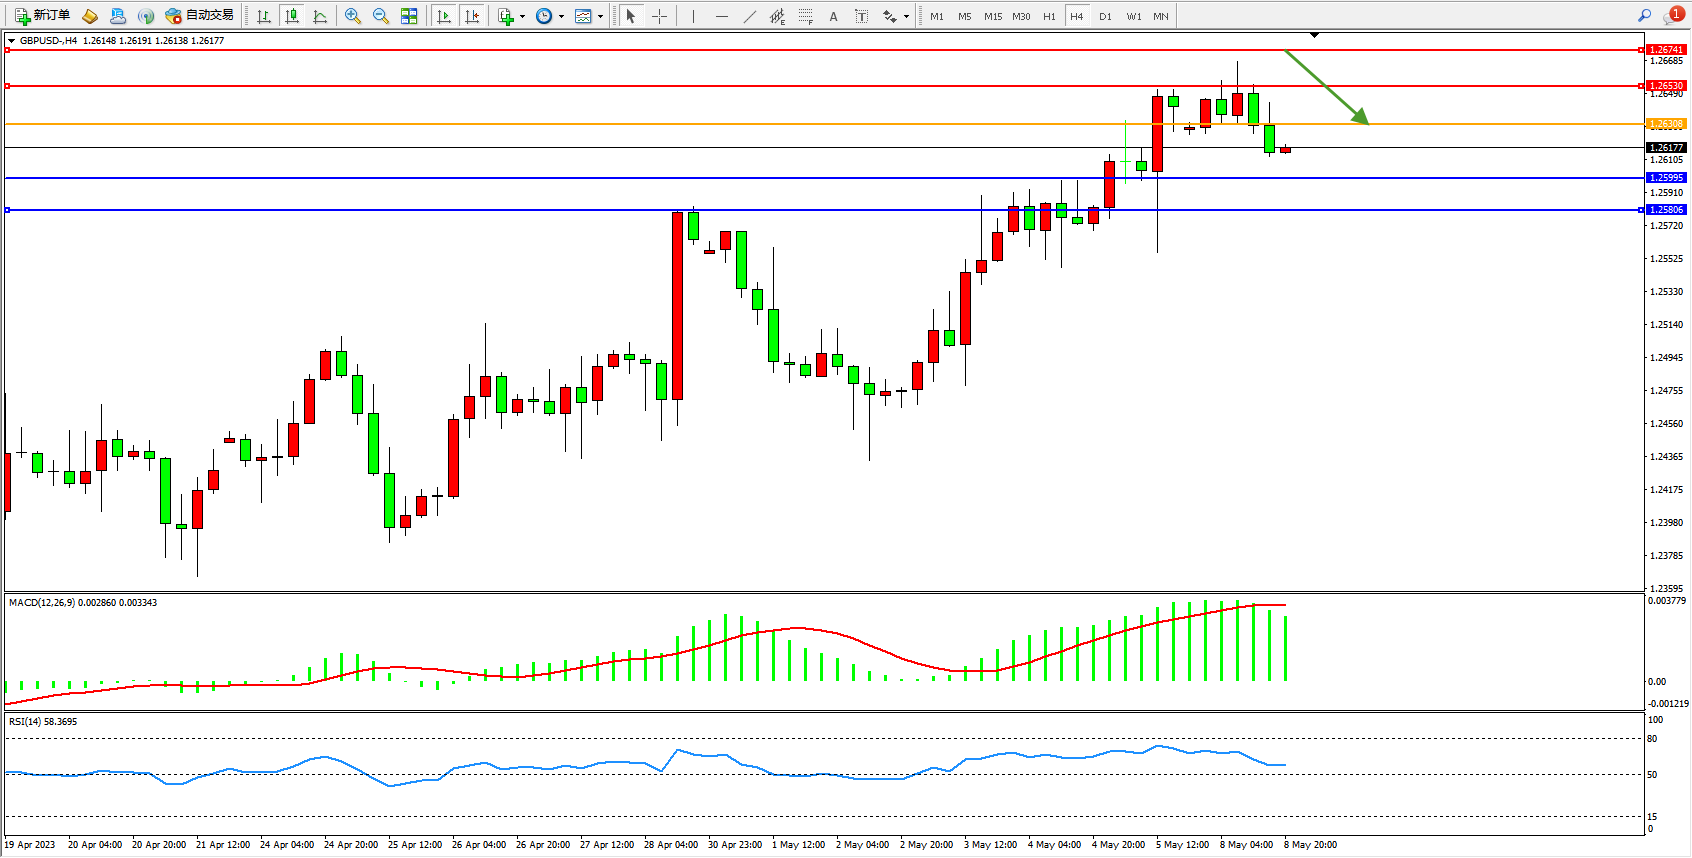This screenshot has height=858, width=1692.
Task: Tile chart windows using the grid icon
Action: pyautogui.click(x=409, y=16)
